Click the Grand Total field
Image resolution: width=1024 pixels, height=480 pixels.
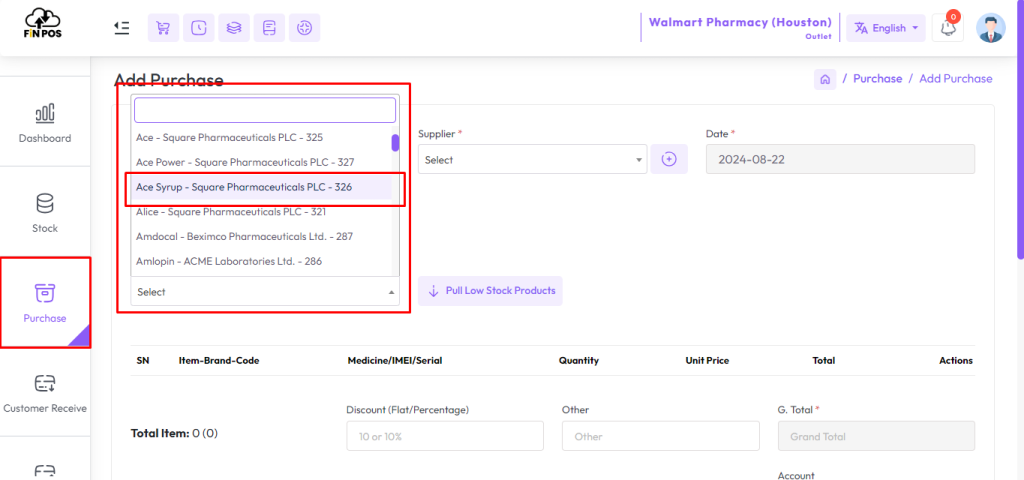click(876, 436)
